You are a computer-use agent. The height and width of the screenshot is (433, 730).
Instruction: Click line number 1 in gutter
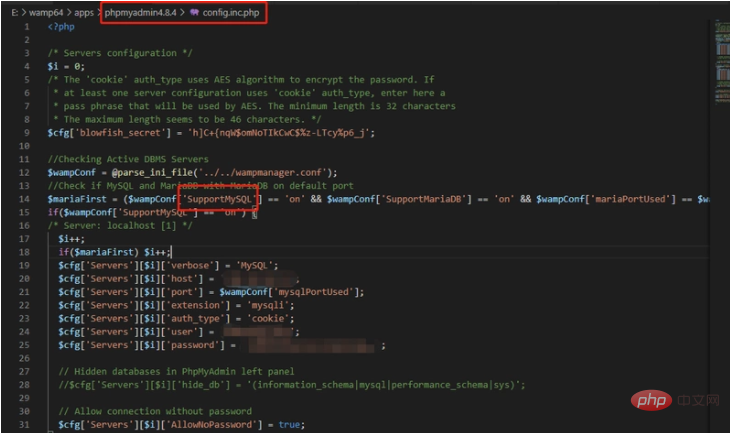(27, 27)
